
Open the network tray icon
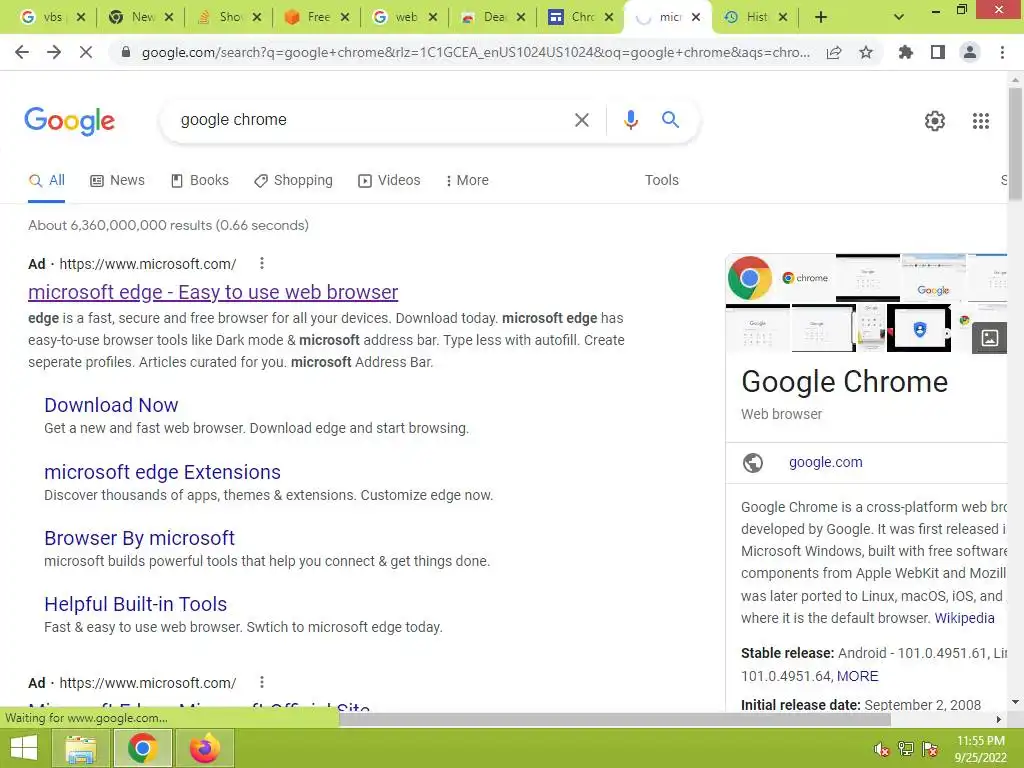point(906,749)
